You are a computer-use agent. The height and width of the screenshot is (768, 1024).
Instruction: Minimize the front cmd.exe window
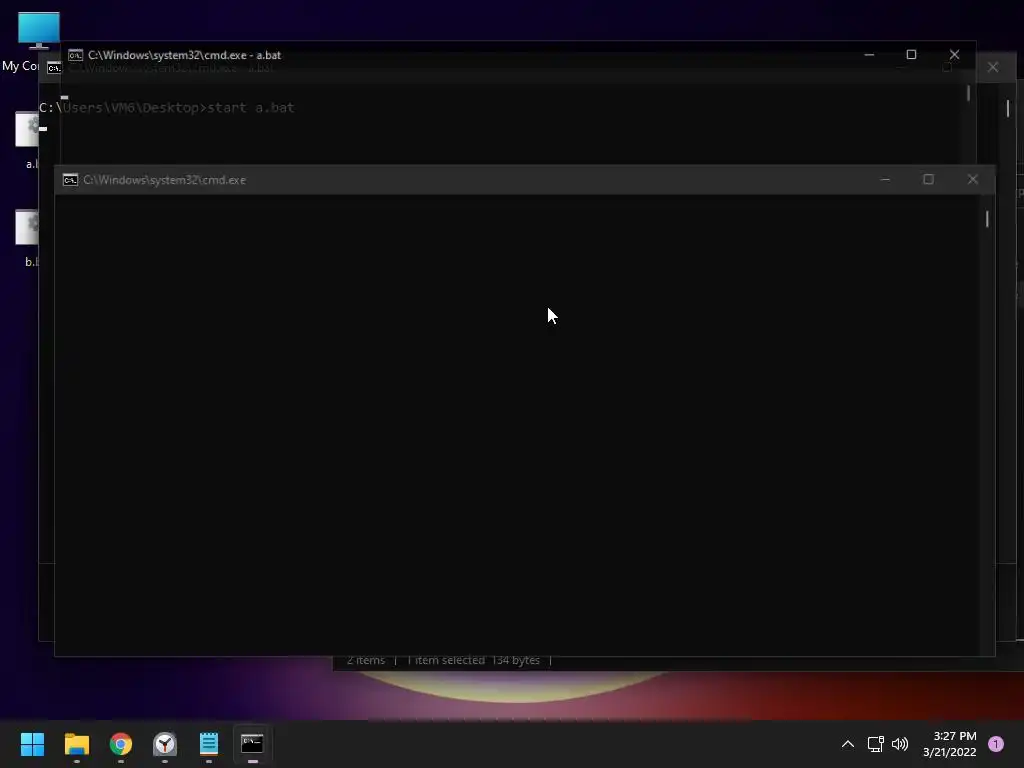tap(885, 180)
